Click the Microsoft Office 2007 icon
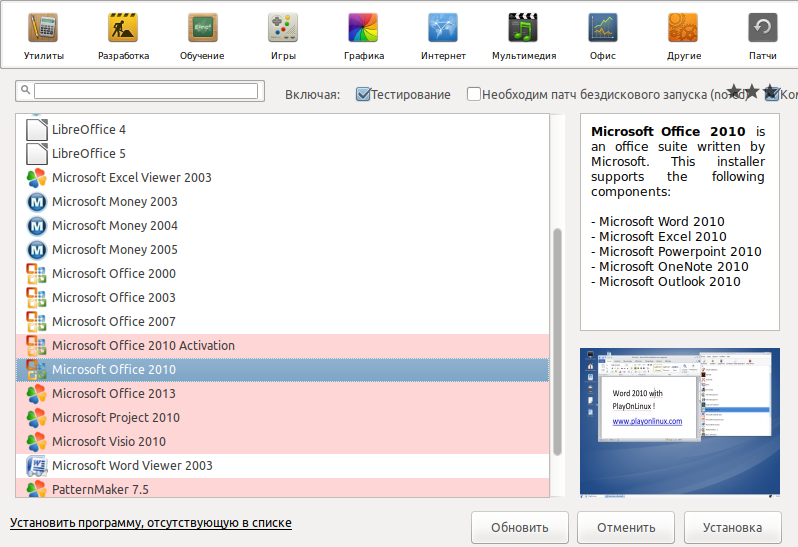The image size is (798, 547). 37,322
